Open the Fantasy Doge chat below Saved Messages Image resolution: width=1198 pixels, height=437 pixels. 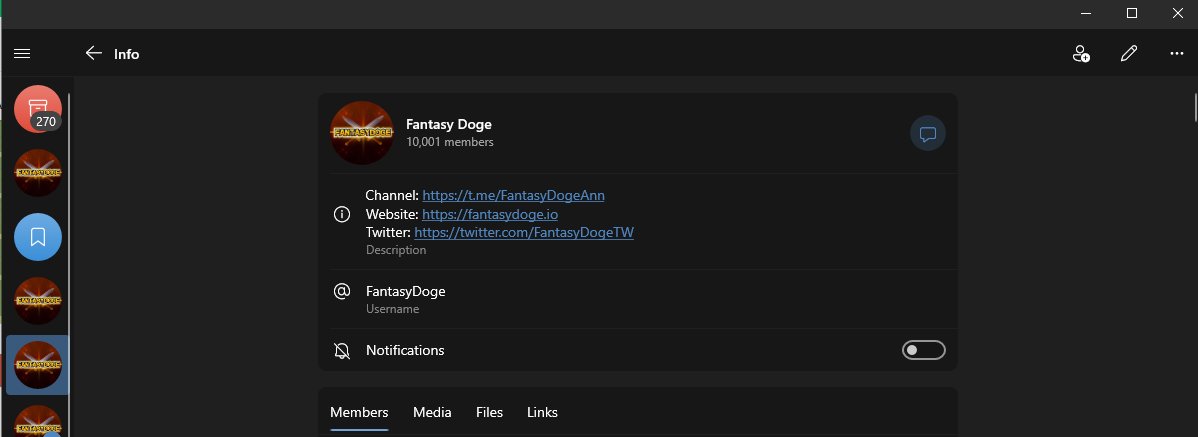(37, 301)
